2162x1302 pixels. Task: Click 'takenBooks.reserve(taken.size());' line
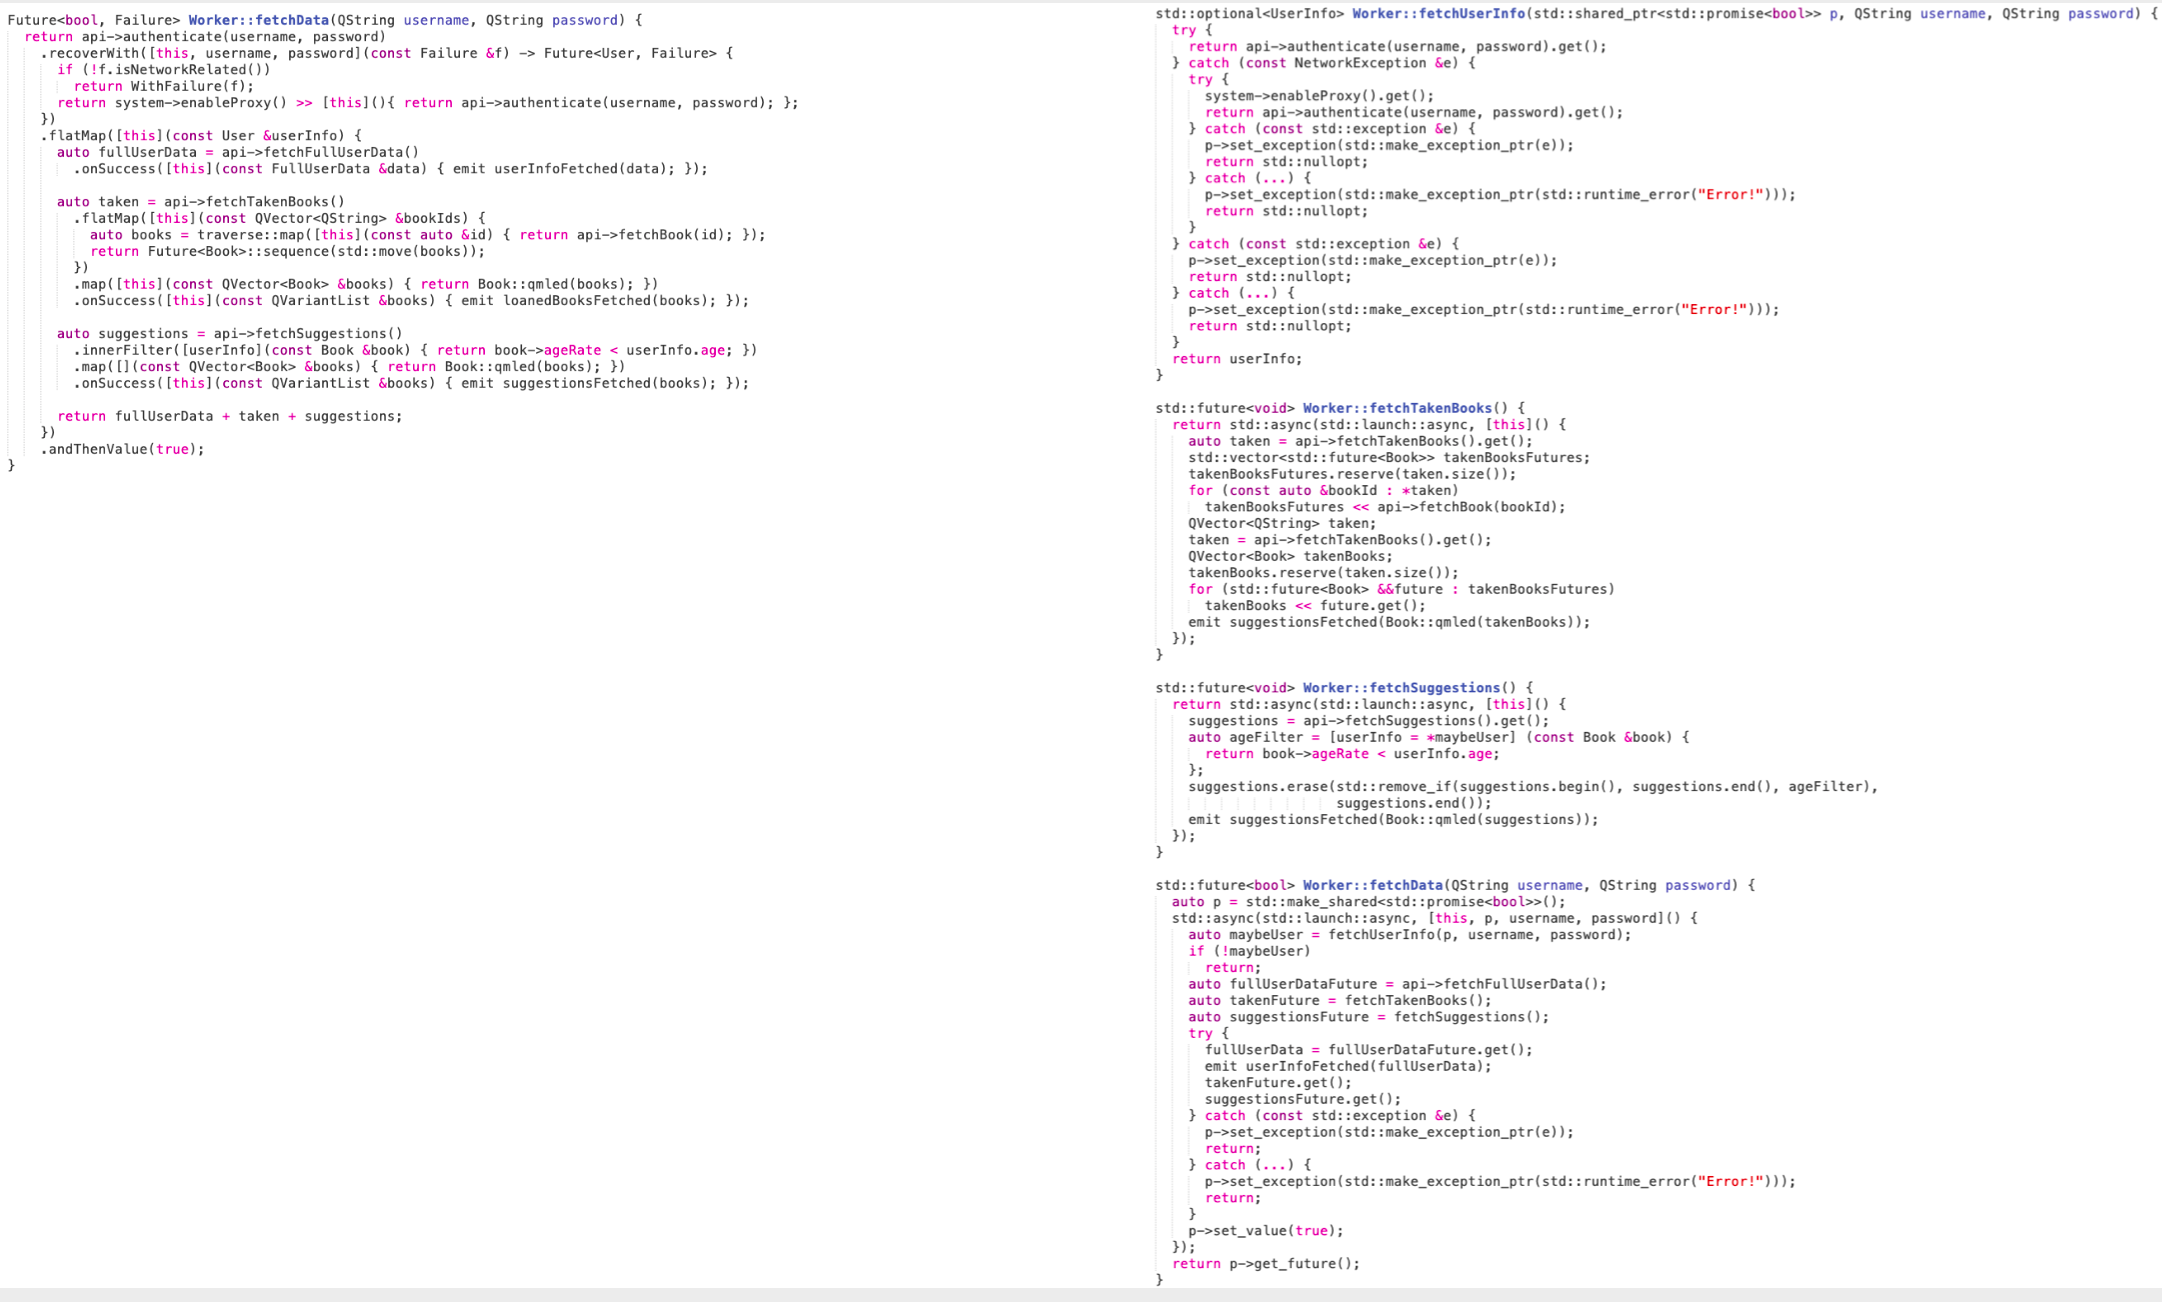click(1324, 573)
